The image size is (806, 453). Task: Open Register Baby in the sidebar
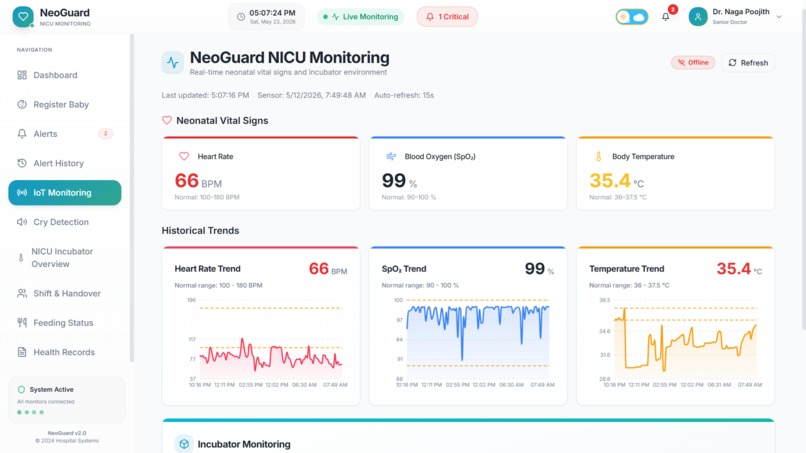point(65,104)
